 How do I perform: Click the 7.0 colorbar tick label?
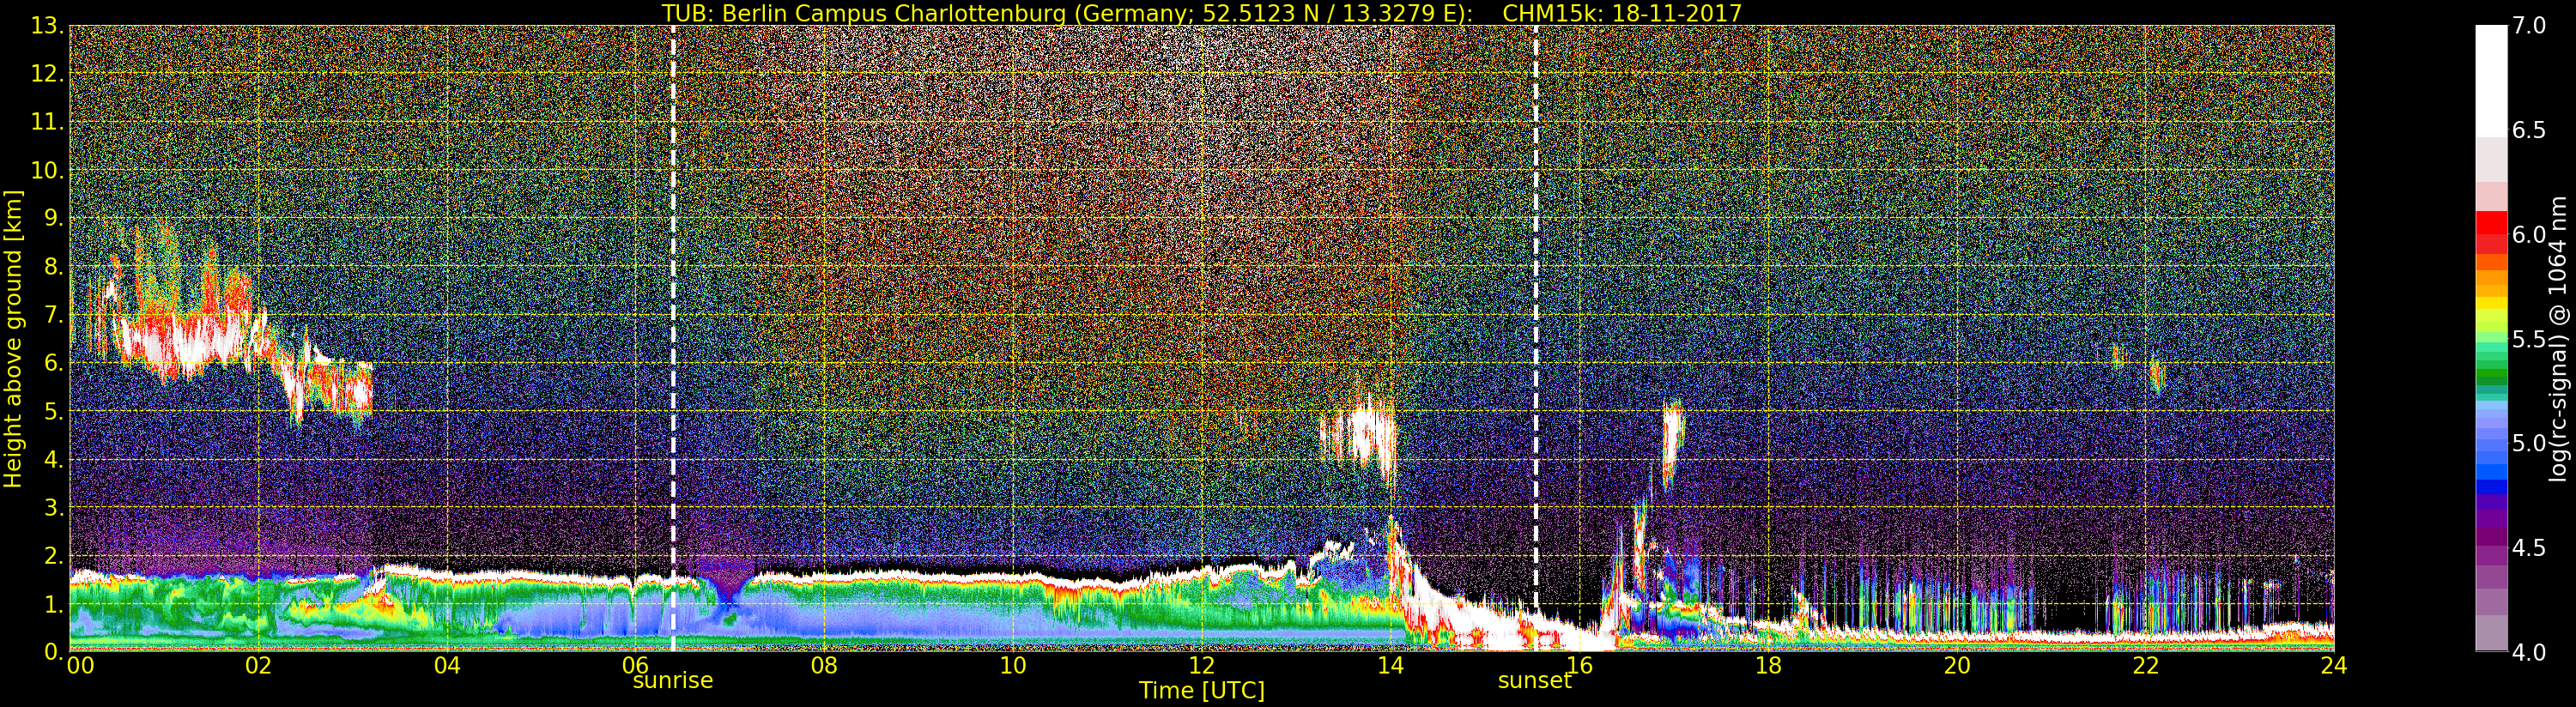click(2529, 26)
